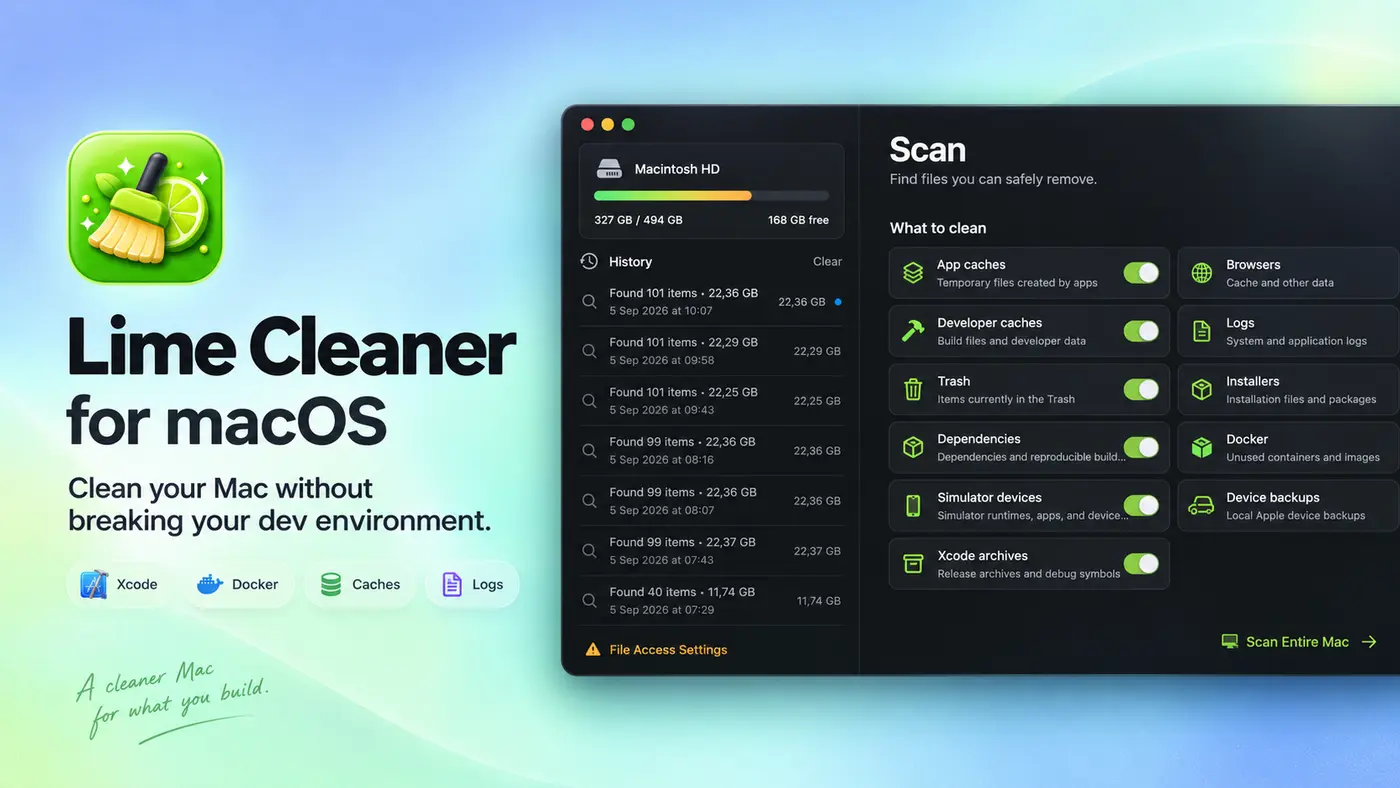Open scan from 5 Sep 2026 at 09:43
Image resolution: width=1400 pixels, height=788 pixels.
pos(711,401)
